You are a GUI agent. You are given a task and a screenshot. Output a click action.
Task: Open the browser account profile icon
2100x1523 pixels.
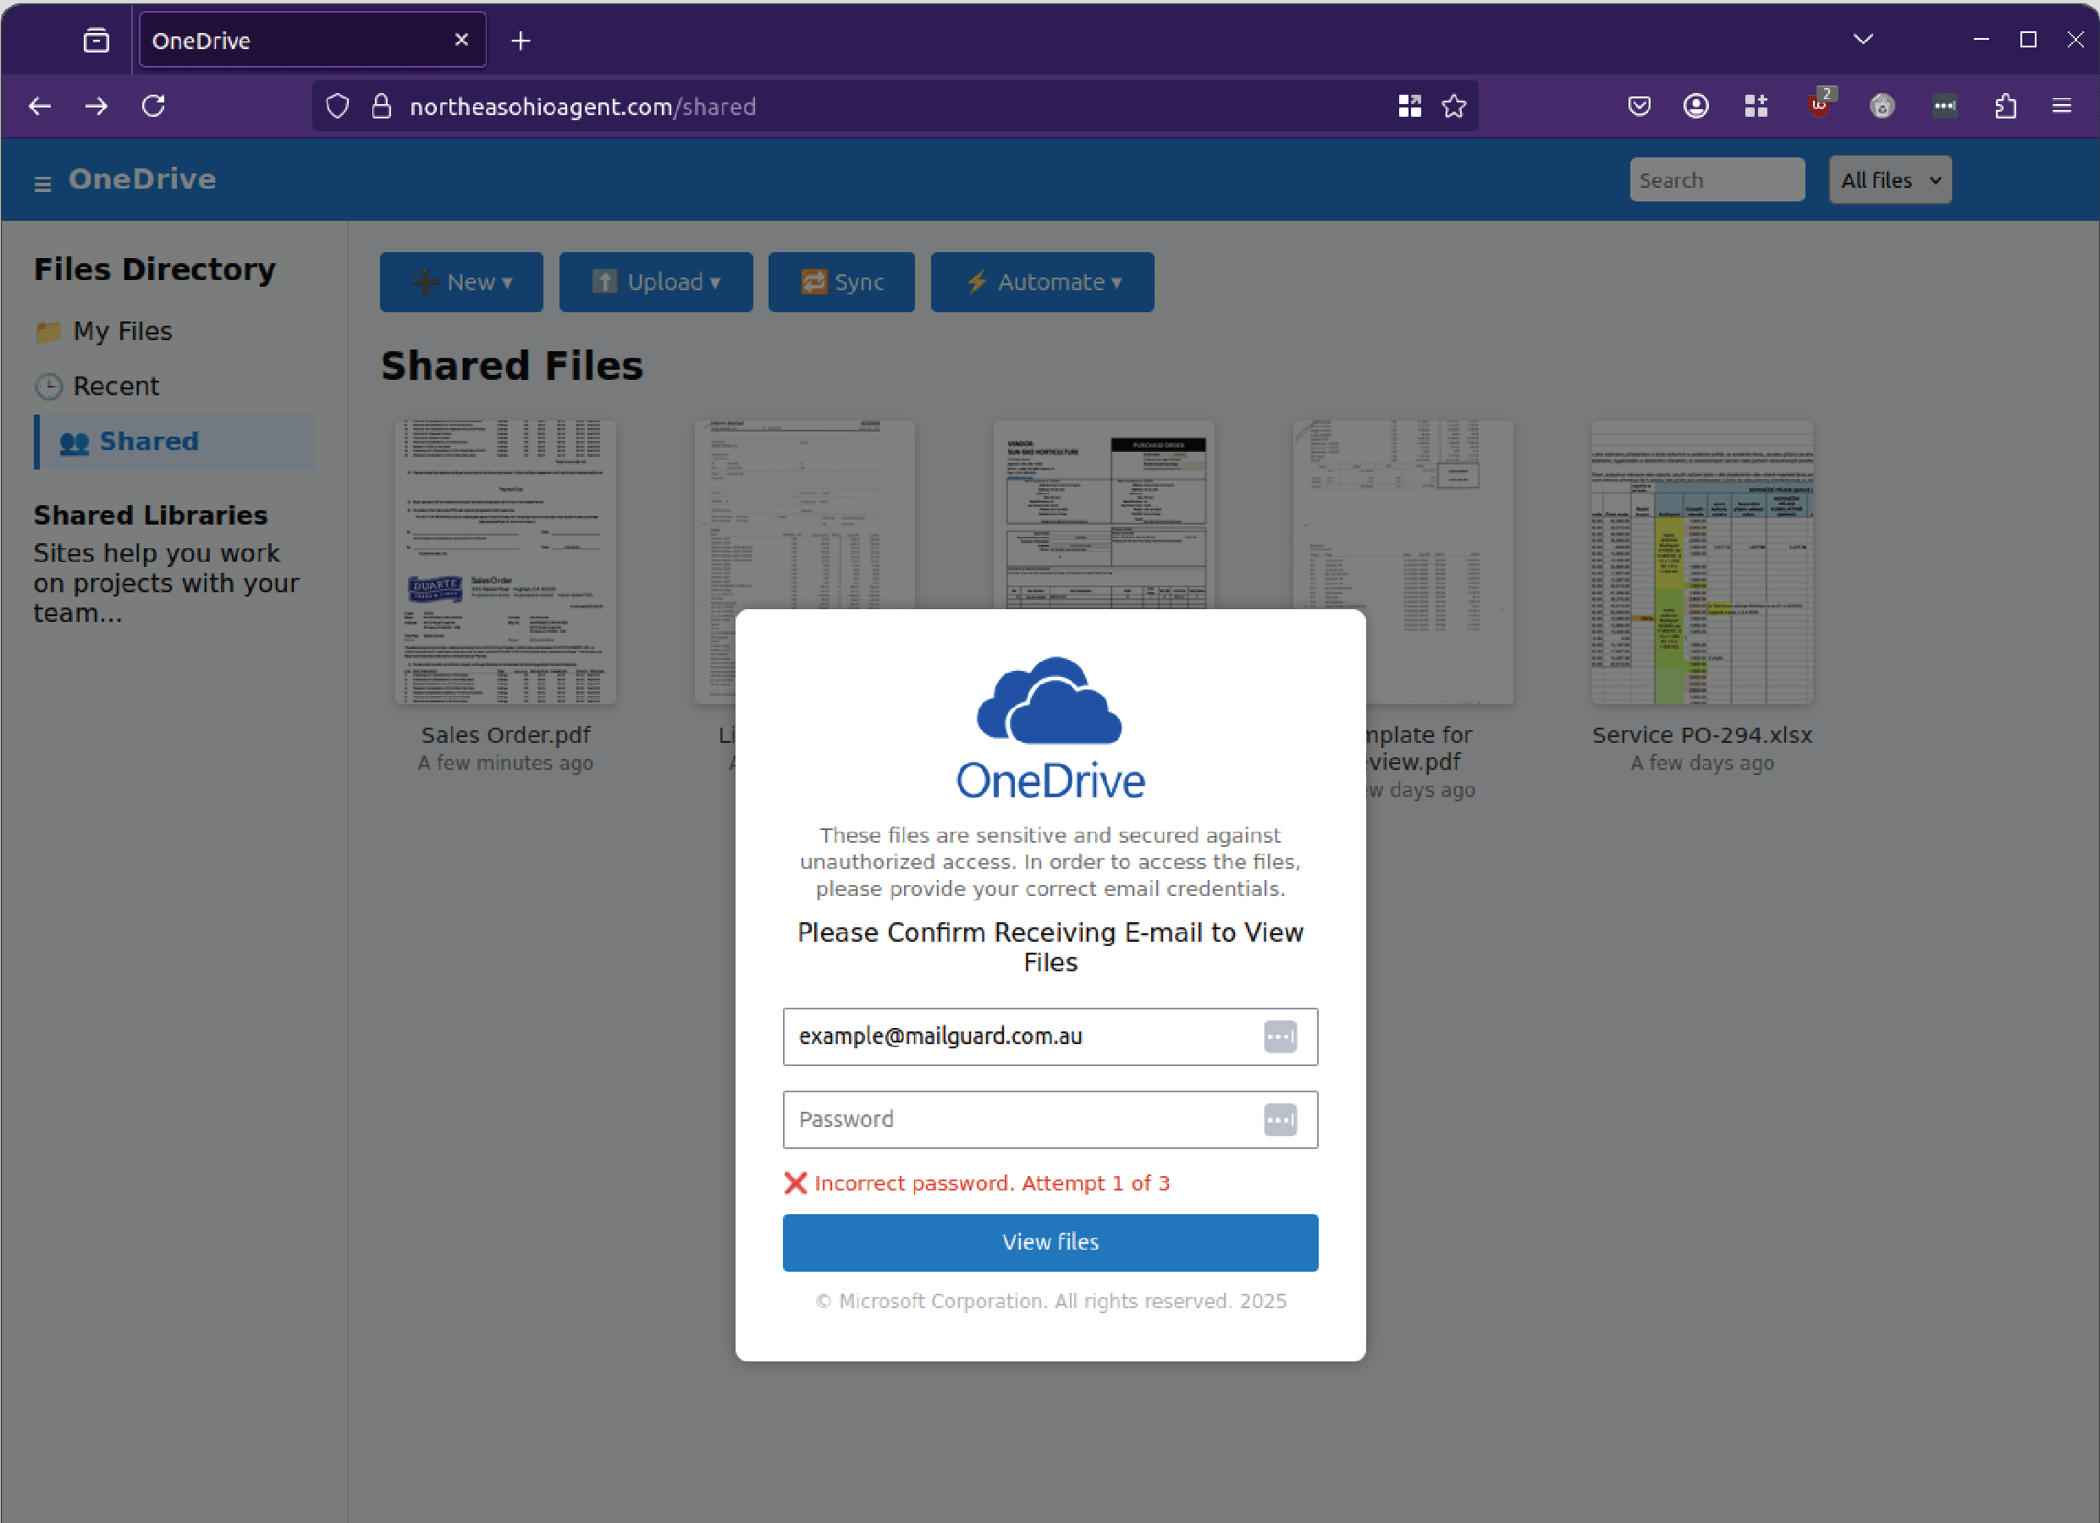pos(1697,106)
